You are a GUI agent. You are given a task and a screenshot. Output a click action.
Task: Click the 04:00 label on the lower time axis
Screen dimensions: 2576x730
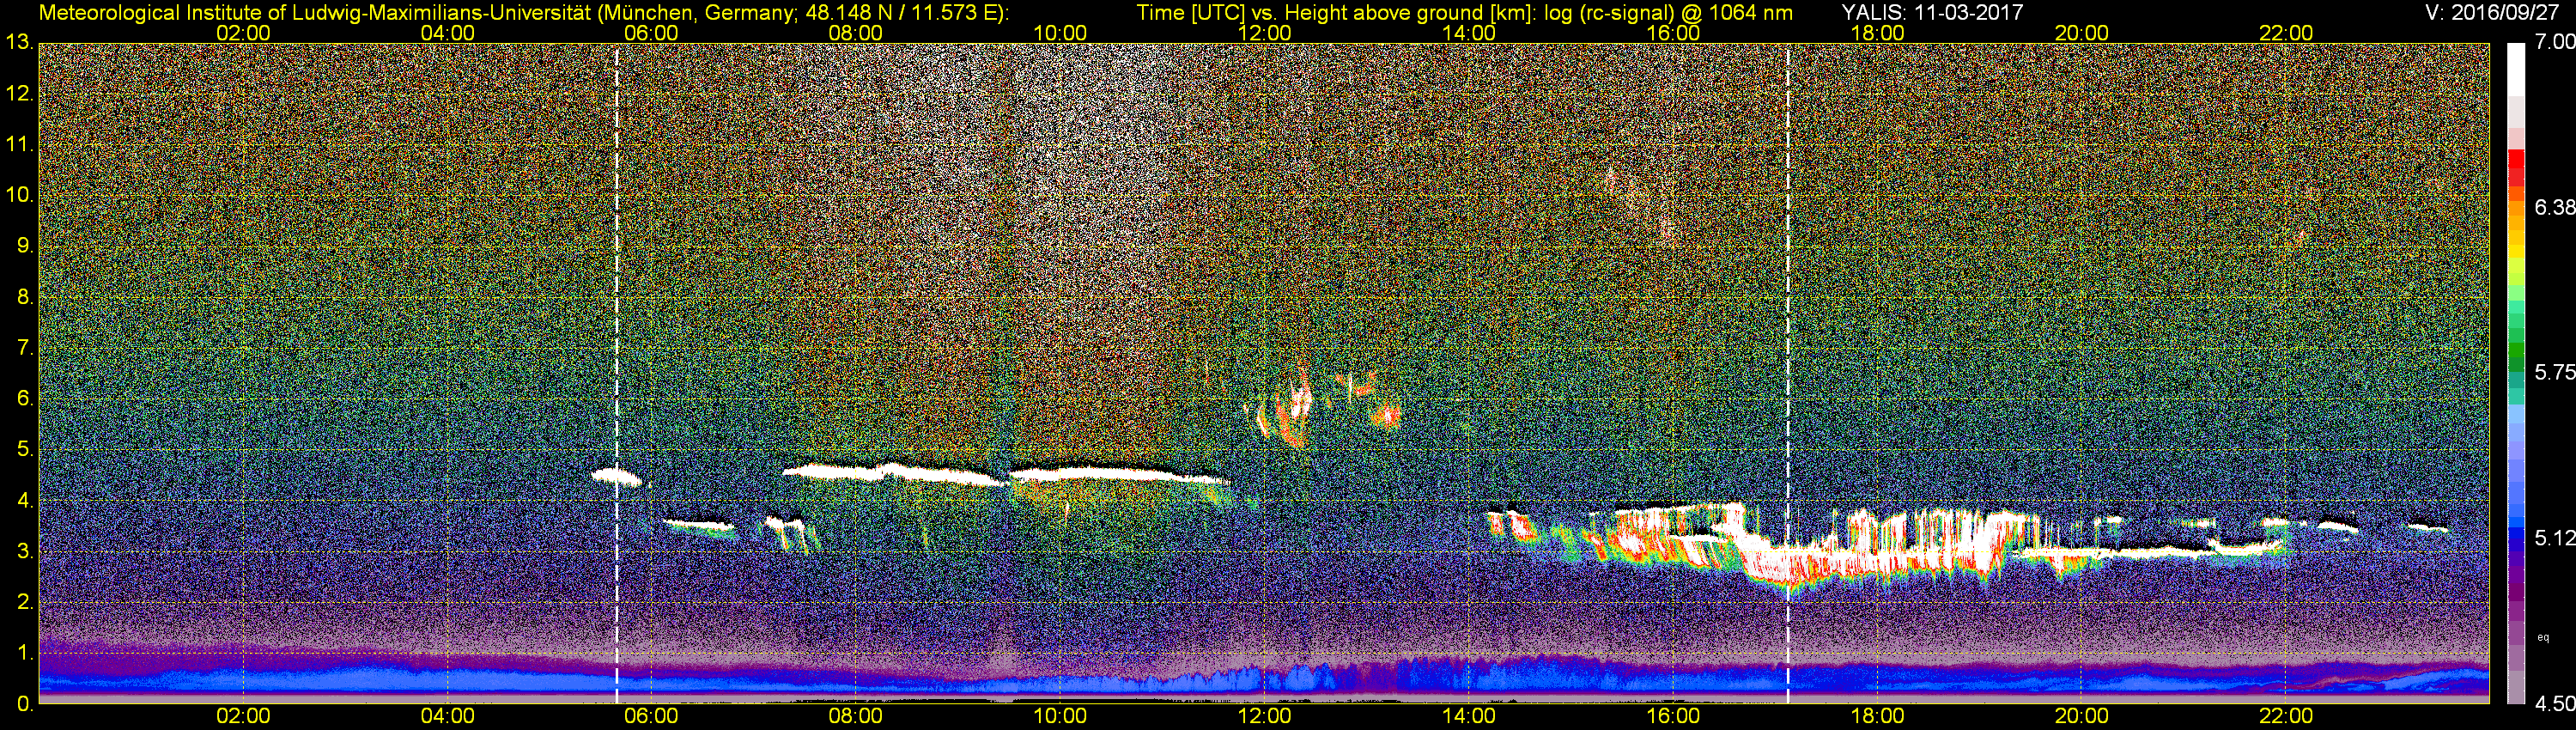447,717
